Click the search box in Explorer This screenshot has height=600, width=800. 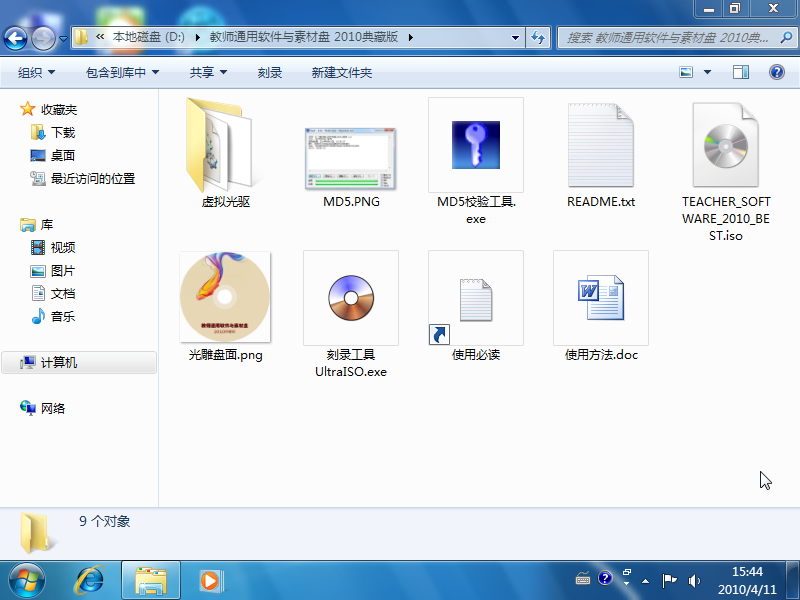(x=667, y=38)
